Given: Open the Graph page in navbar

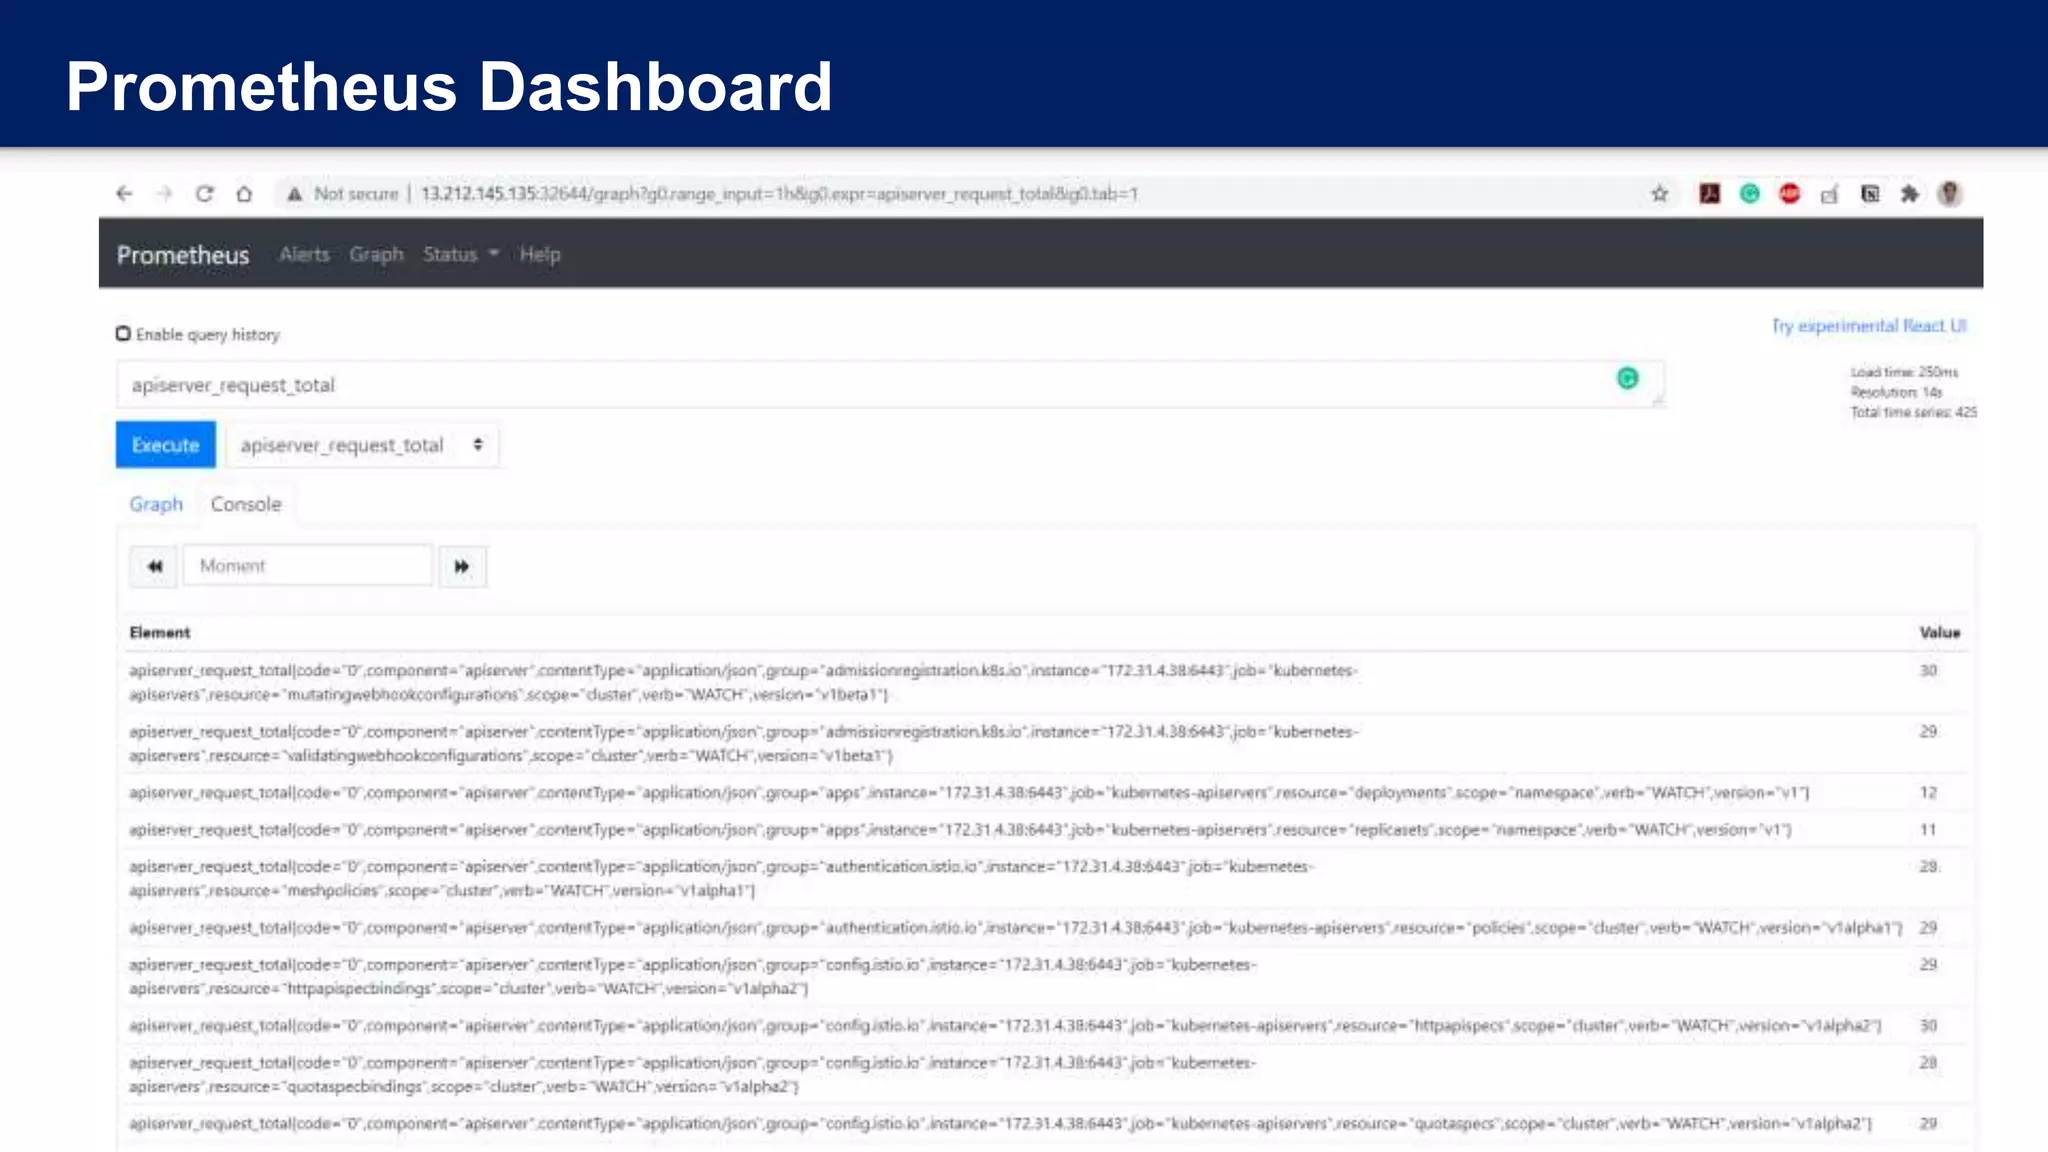Looking at the screenshot, I should click(376, 255).
